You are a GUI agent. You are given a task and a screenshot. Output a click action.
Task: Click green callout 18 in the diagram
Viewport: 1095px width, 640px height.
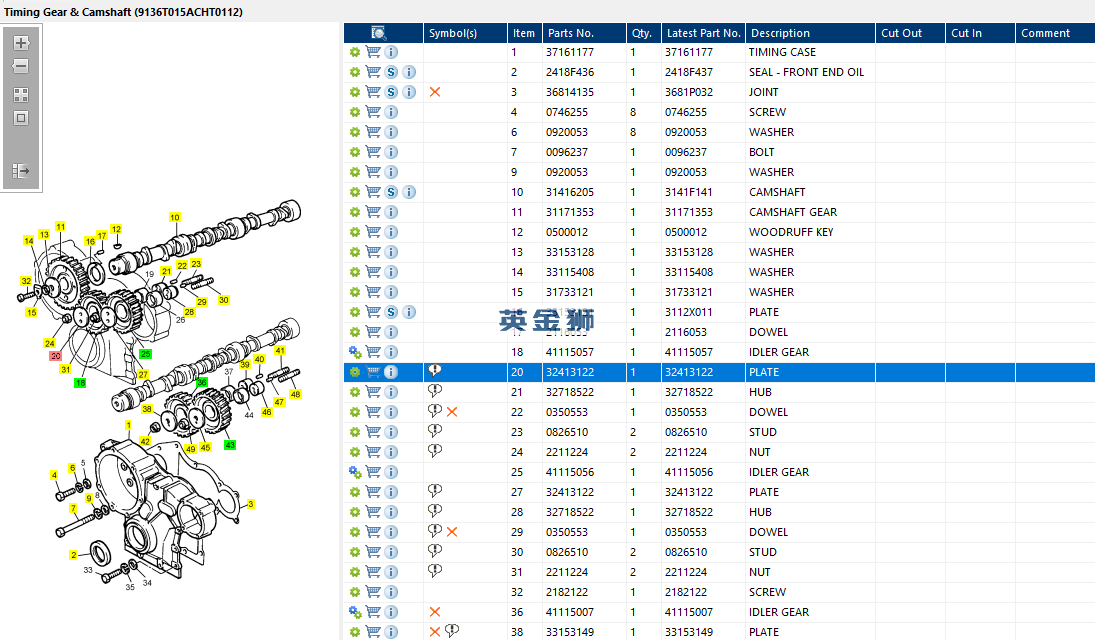click(80, 383)
